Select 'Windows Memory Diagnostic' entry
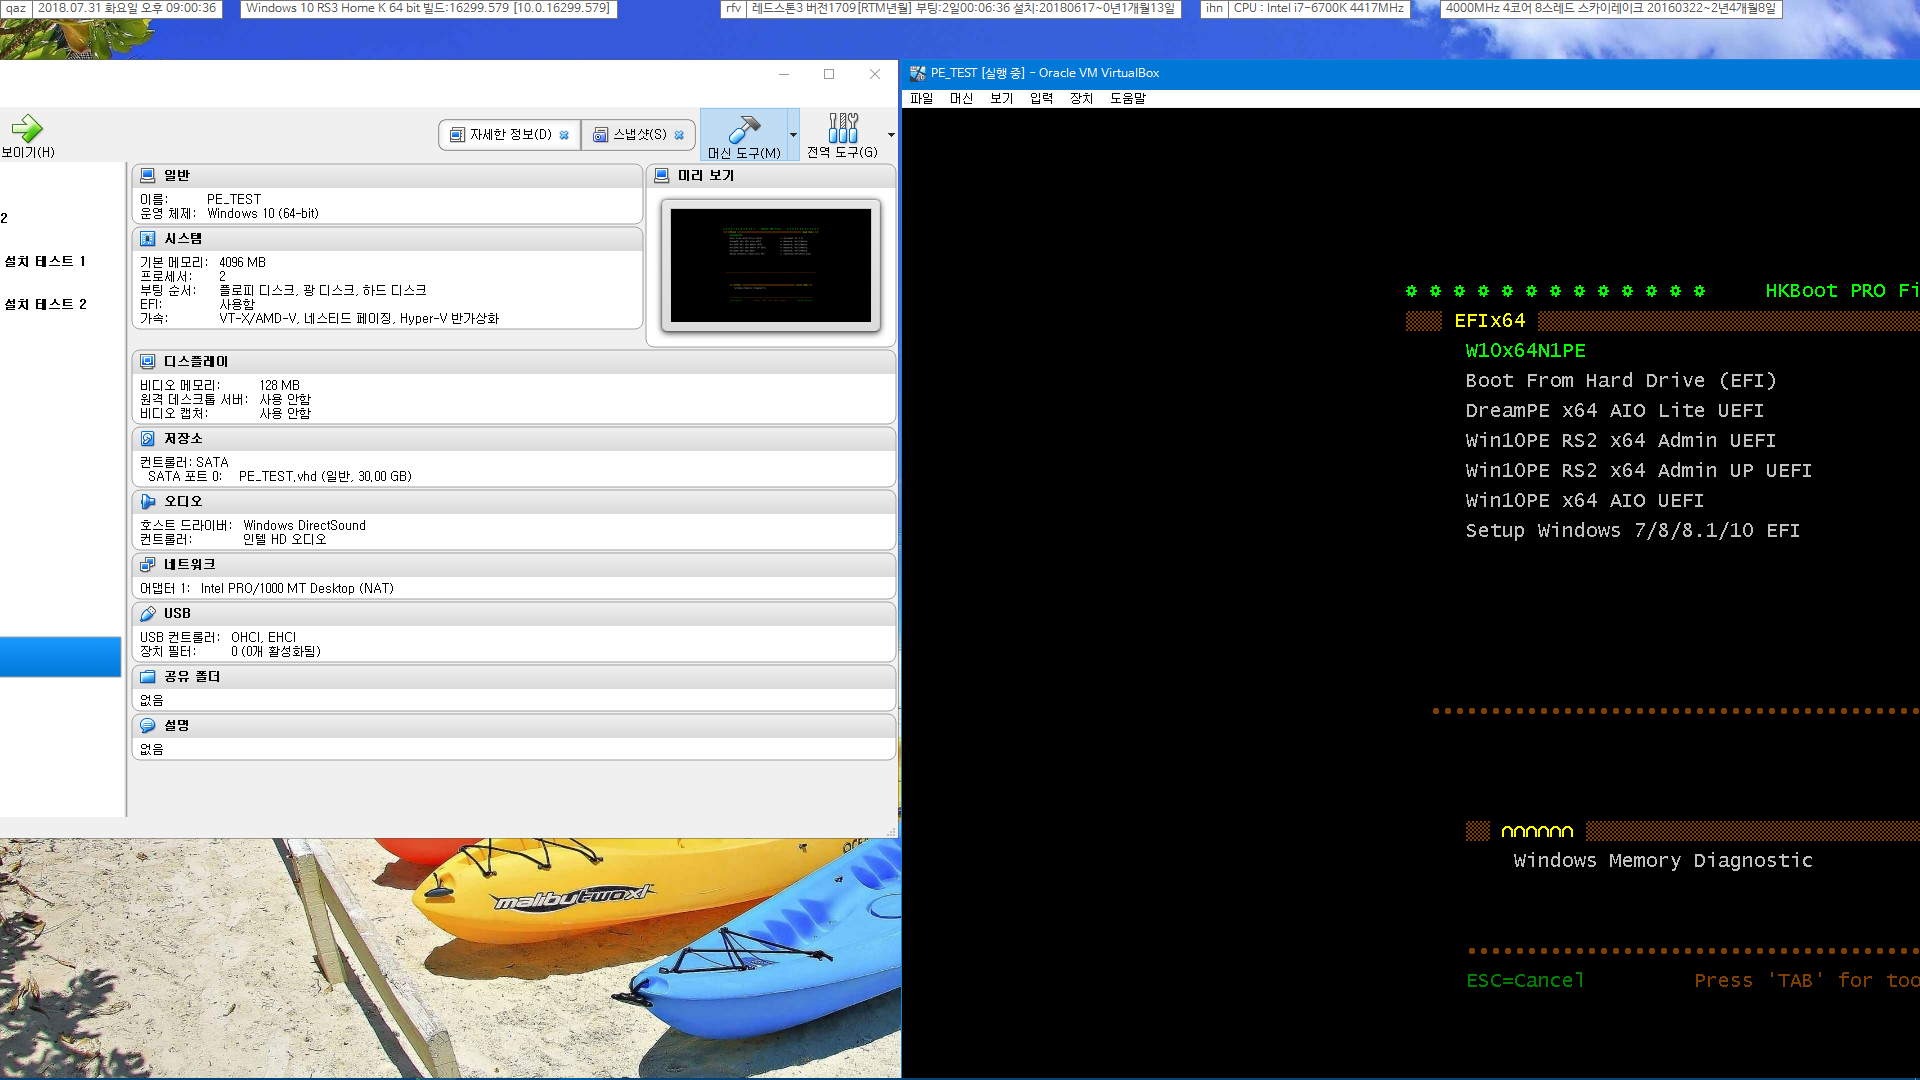Screen dimensions: 1920x1080 [1662, 861]
